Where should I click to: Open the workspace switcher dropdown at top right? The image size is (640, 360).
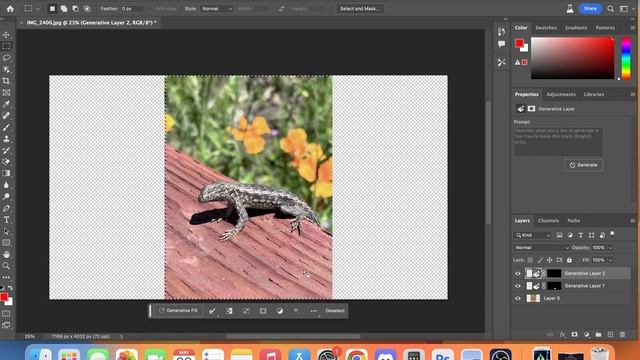[624, 9]
